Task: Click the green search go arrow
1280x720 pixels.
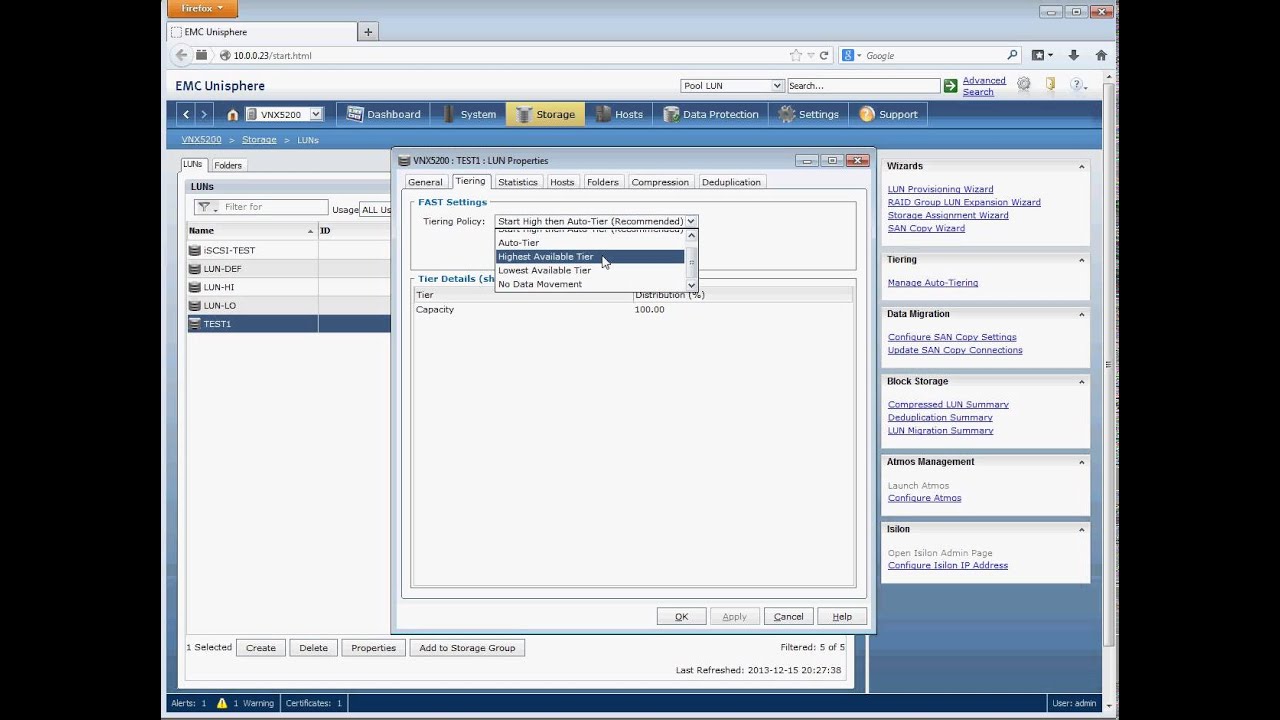Action: pos(951,86)
